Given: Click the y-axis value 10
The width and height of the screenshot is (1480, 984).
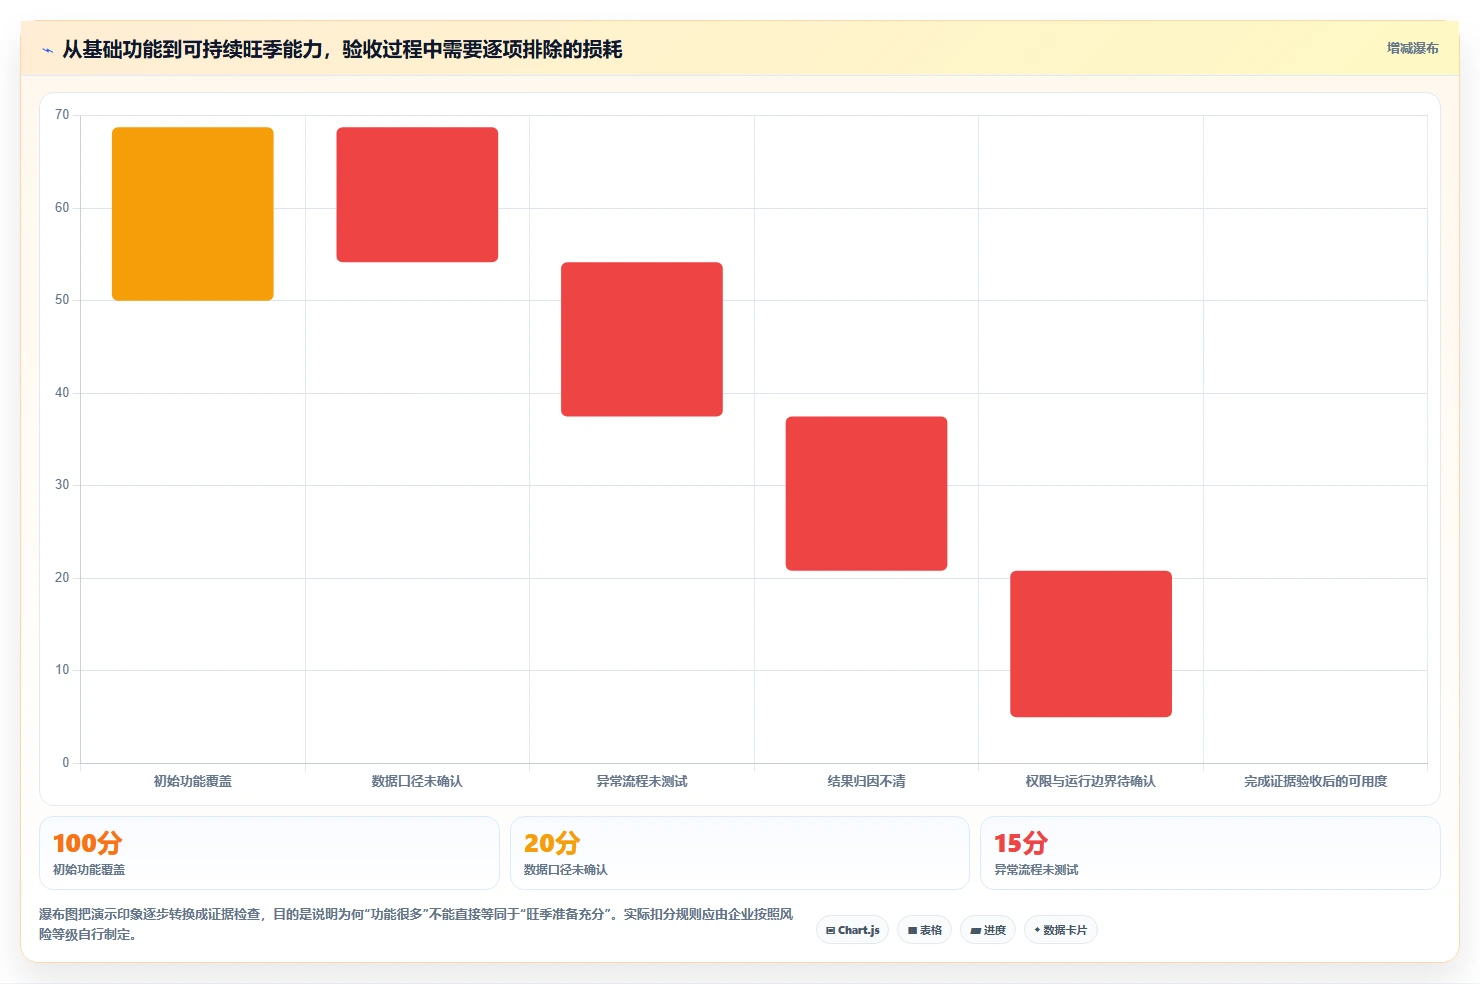Looking at the screenshot, I should tap(62, 670).
